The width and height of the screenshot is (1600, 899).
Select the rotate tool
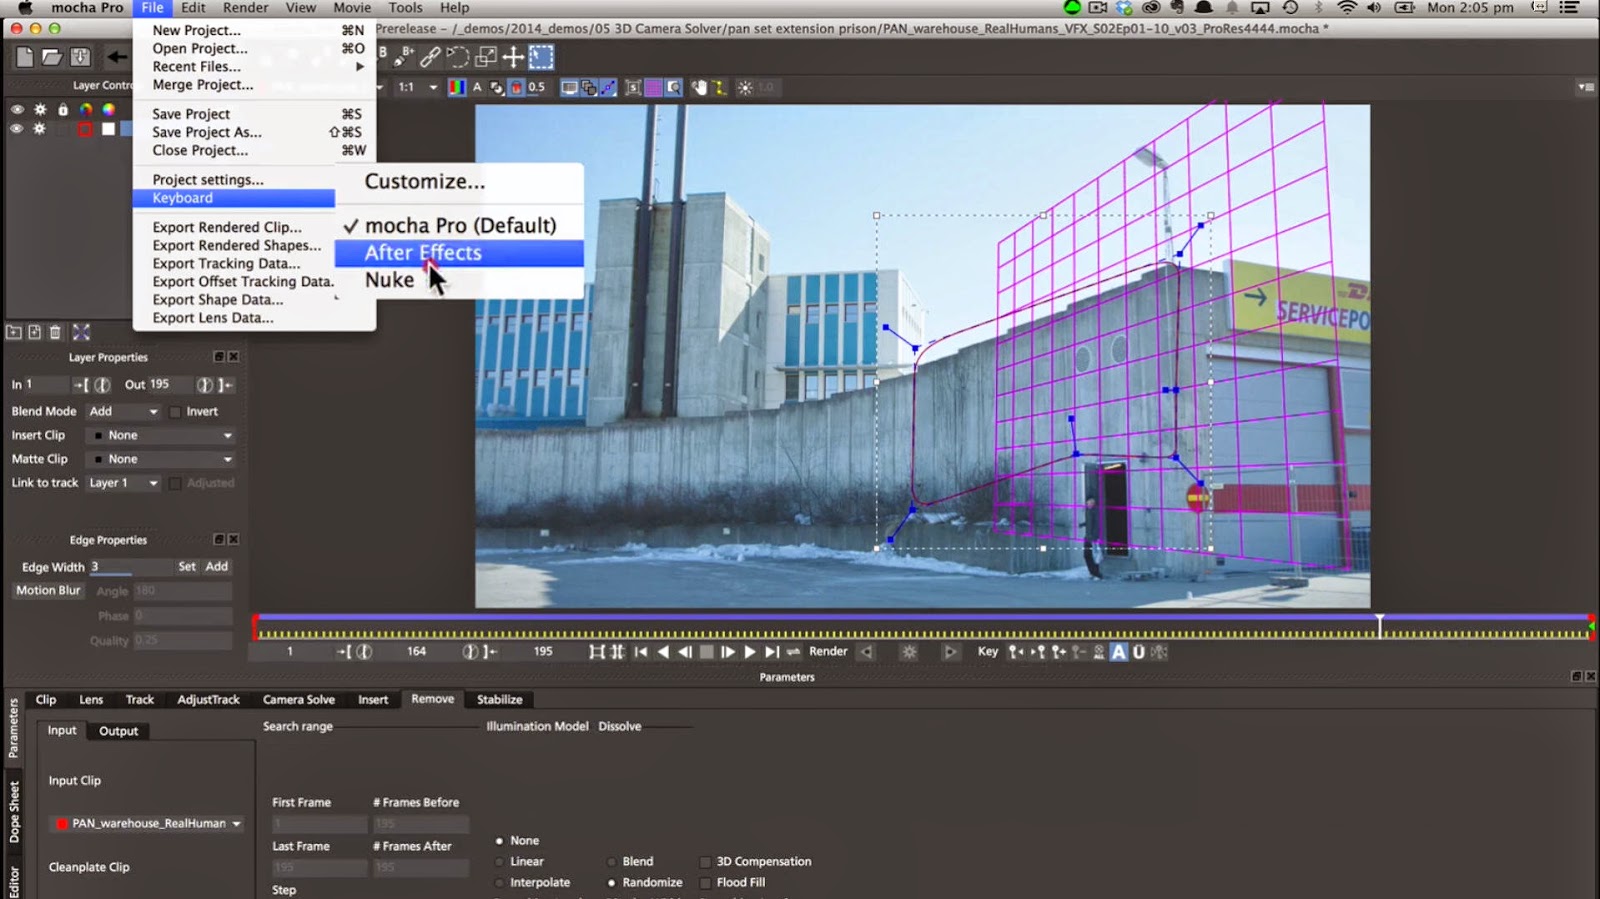coord(458,57)
